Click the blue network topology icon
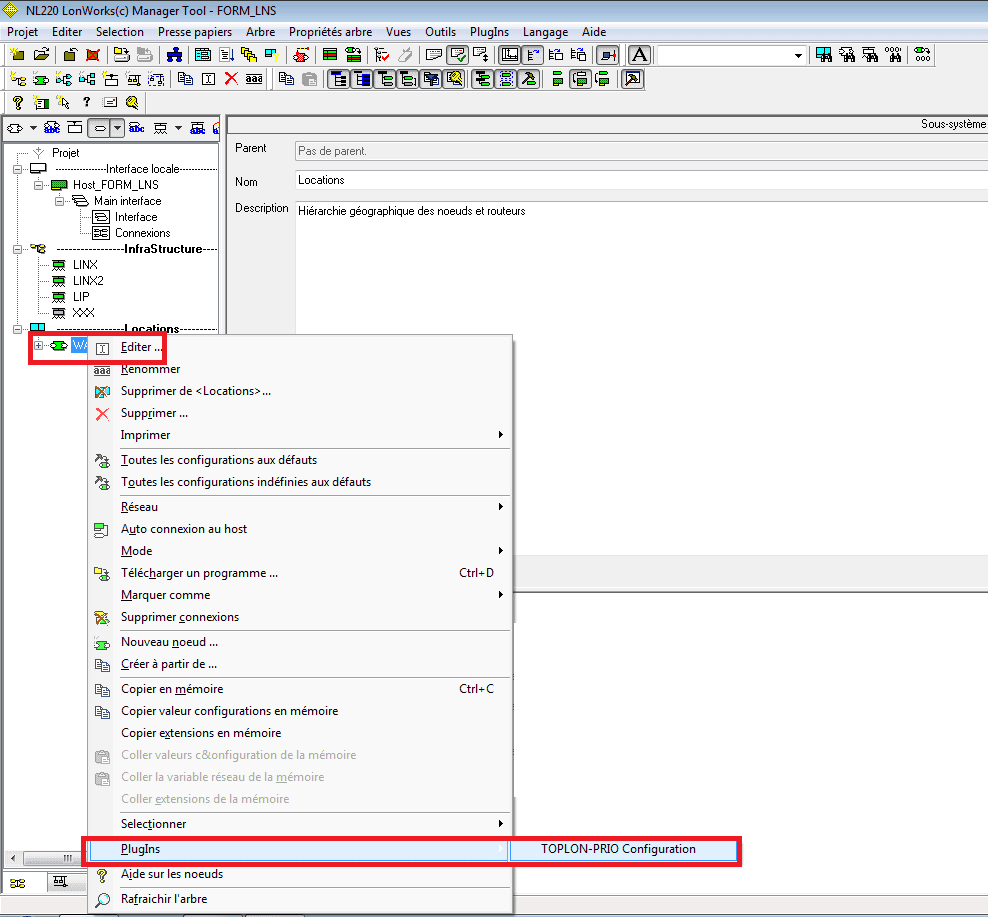988x917 pixels. (174, 55)
